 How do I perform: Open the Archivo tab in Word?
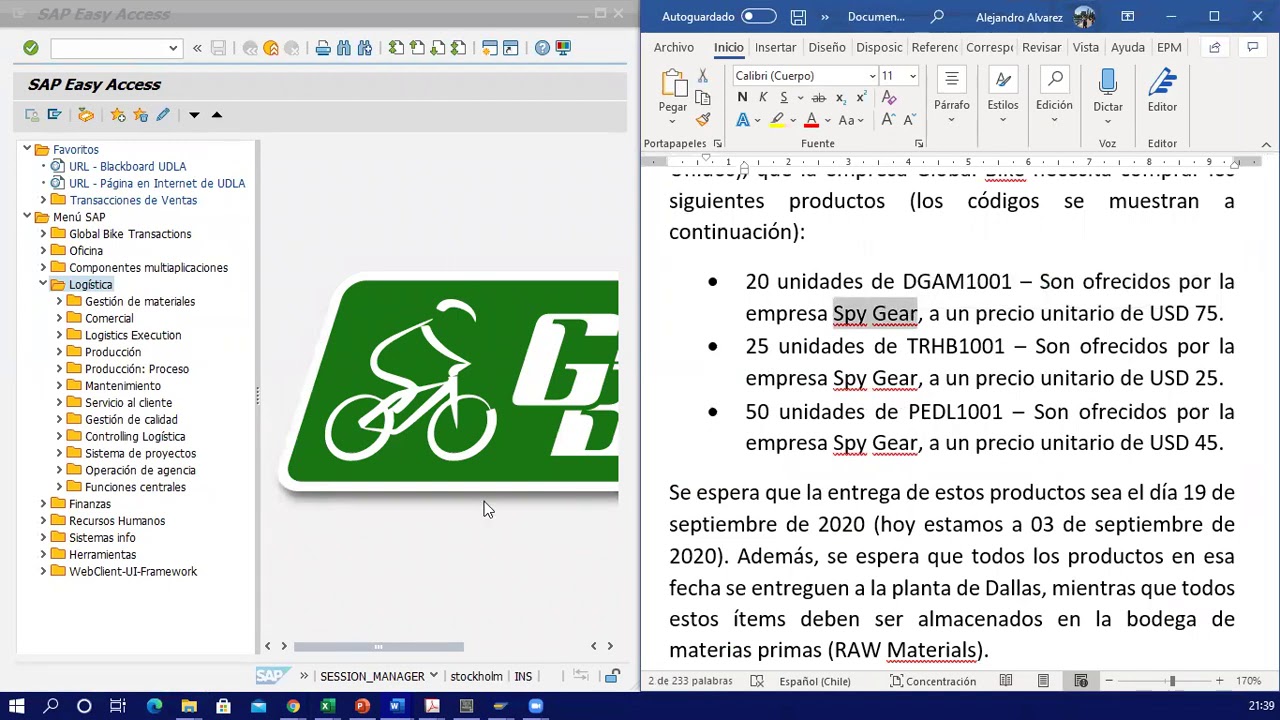(674, 47)
